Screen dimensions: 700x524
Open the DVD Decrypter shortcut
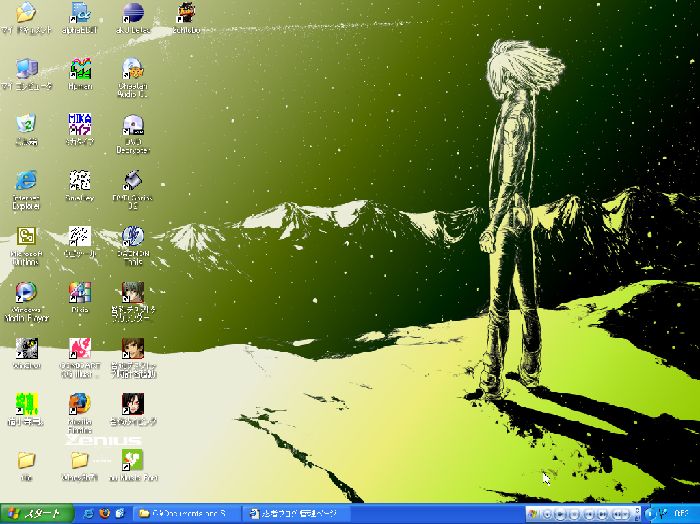click(x=133, y=125)
